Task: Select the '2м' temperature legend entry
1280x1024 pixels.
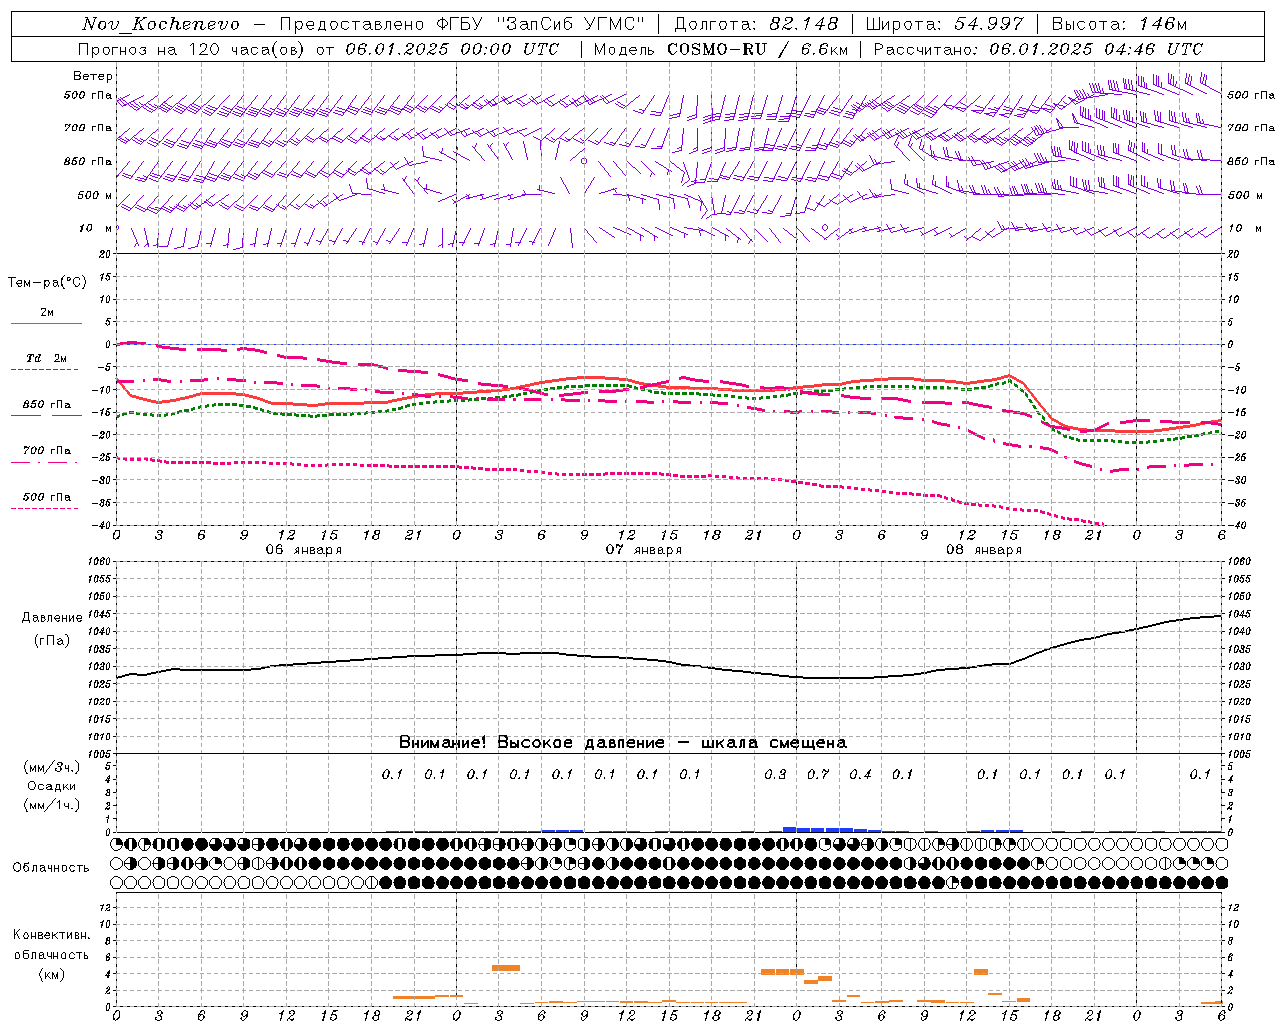Action: [x=47, y=313]
